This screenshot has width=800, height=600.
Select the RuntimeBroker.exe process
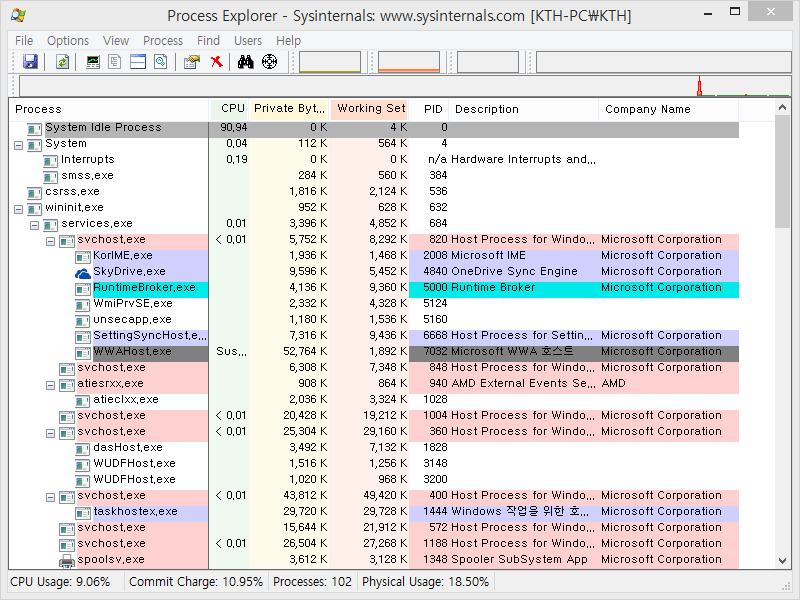(x=144, y=288)
